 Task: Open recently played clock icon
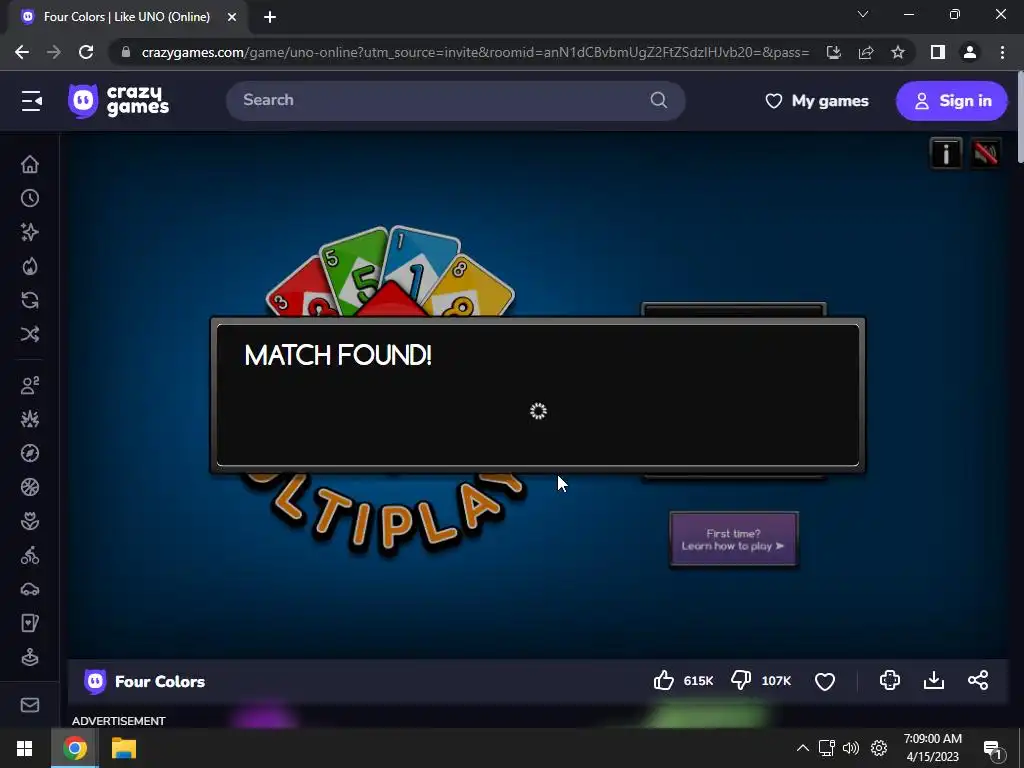pyautogui.click(x=30, y=198)
